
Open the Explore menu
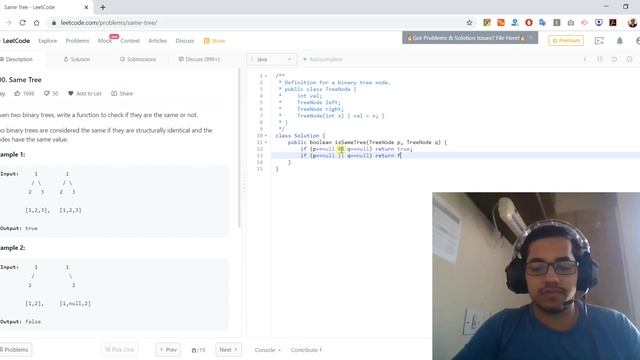coord(48,41)
